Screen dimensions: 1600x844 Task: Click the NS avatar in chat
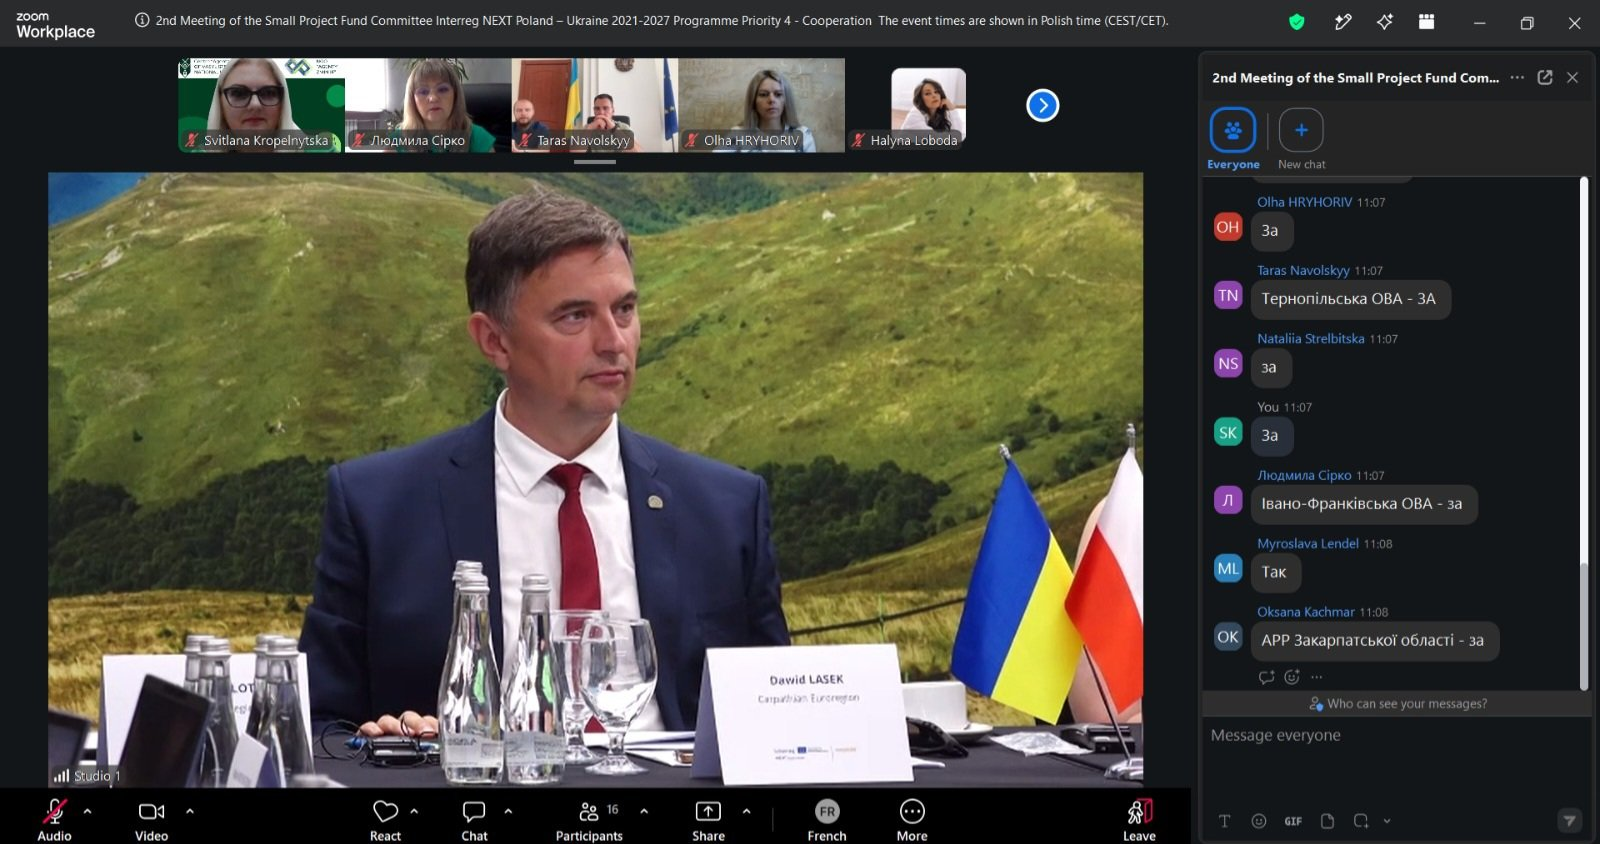[1228, 364]
